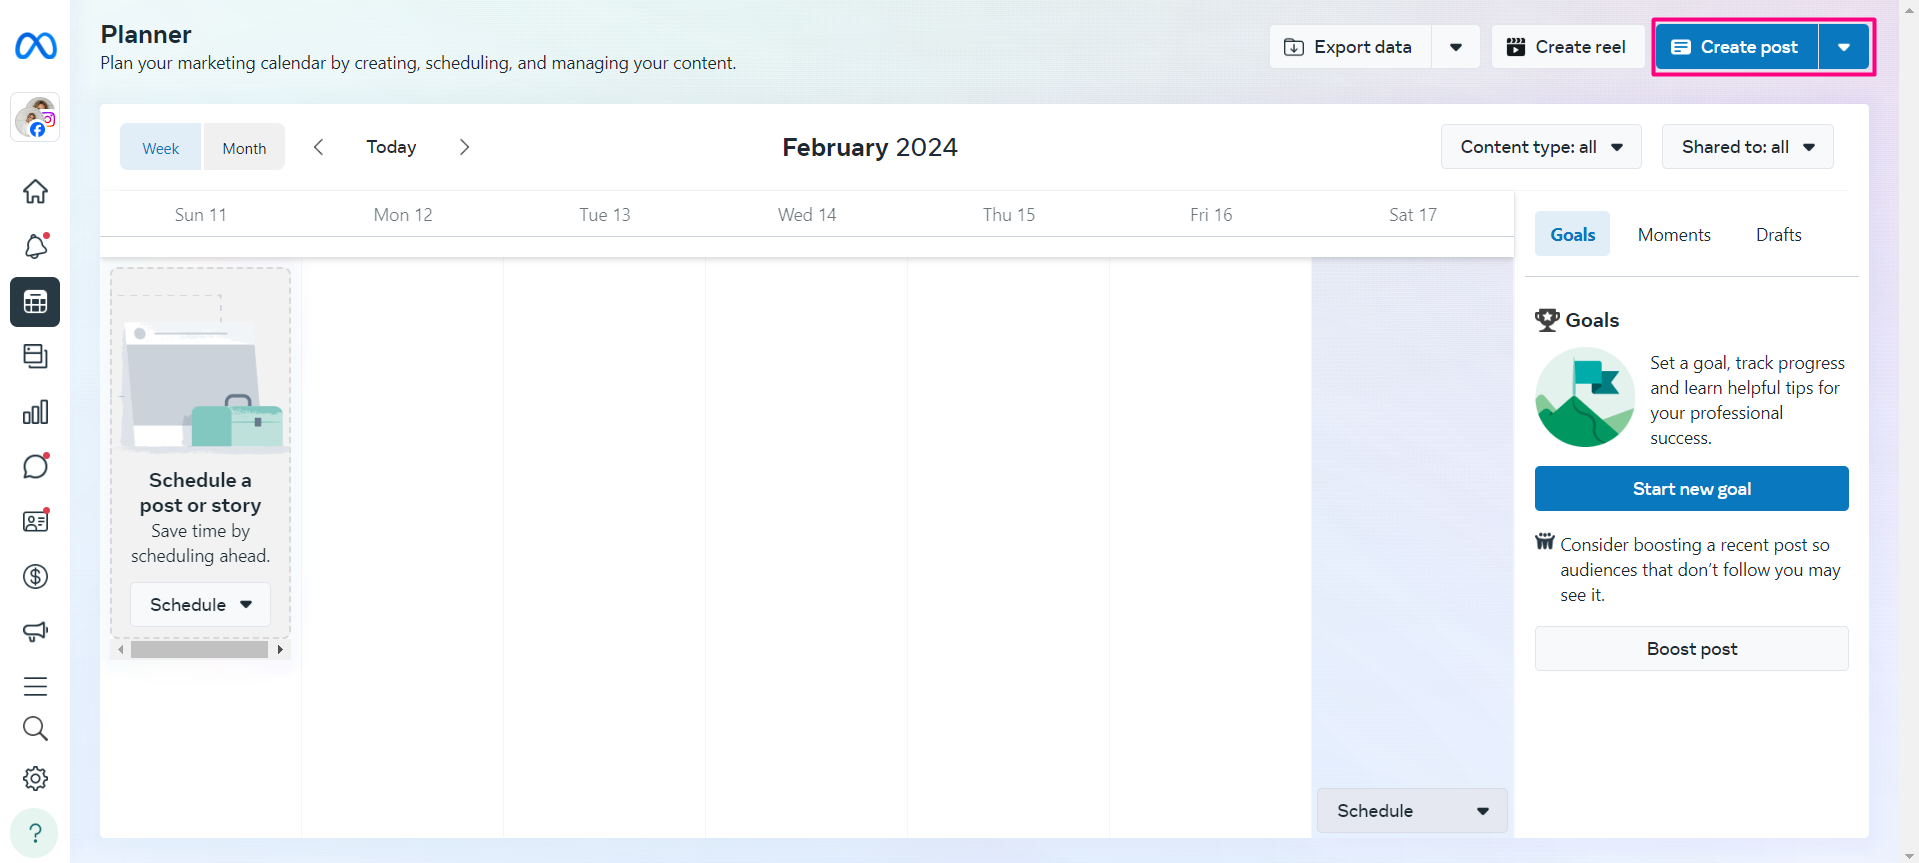1919x863 pixels.
Task: Go to Home in the sidebar
Action: (x=35, y=191)
